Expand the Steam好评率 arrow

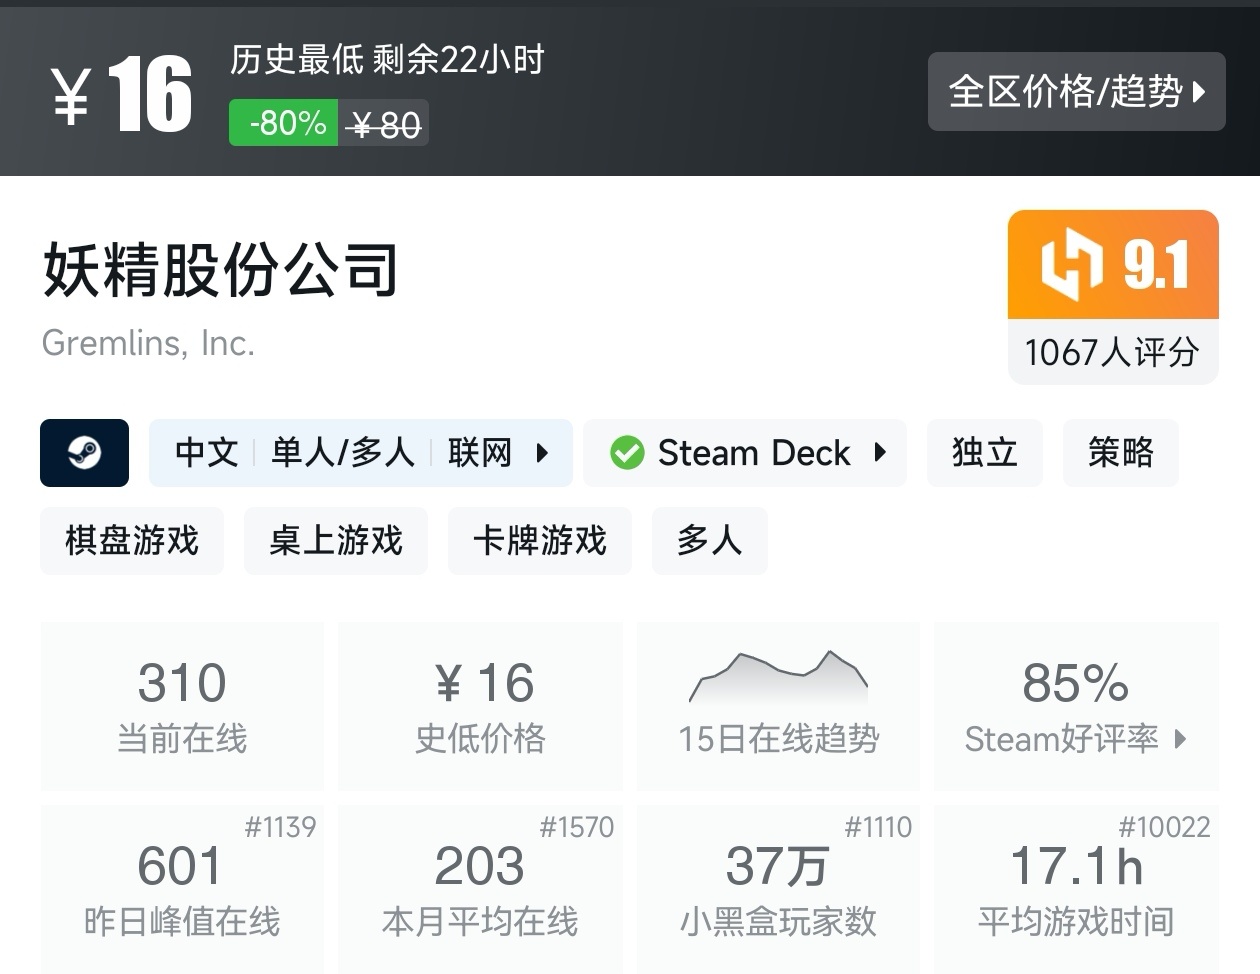(x=1180, y=739)
